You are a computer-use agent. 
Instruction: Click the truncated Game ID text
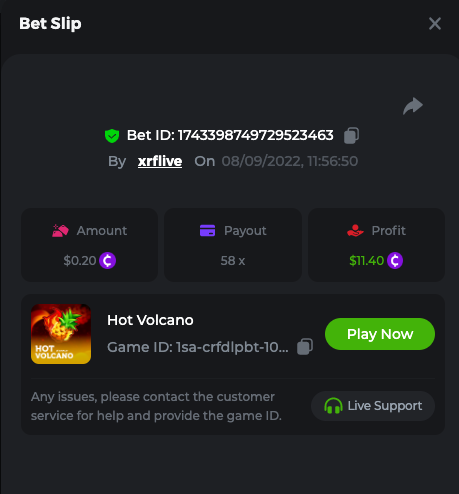(x=198, y=347)
